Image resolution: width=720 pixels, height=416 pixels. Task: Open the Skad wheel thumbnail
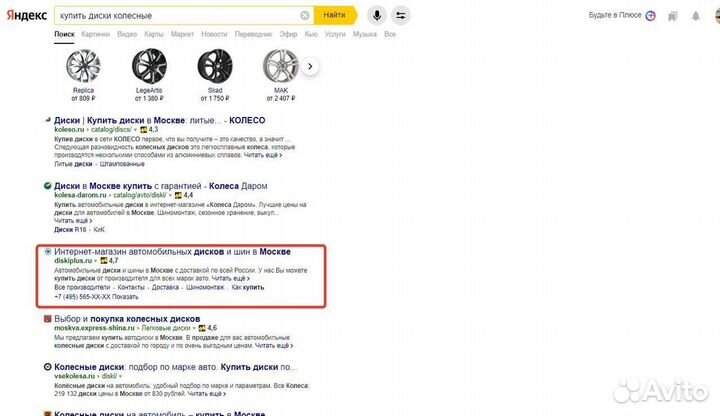215,66
